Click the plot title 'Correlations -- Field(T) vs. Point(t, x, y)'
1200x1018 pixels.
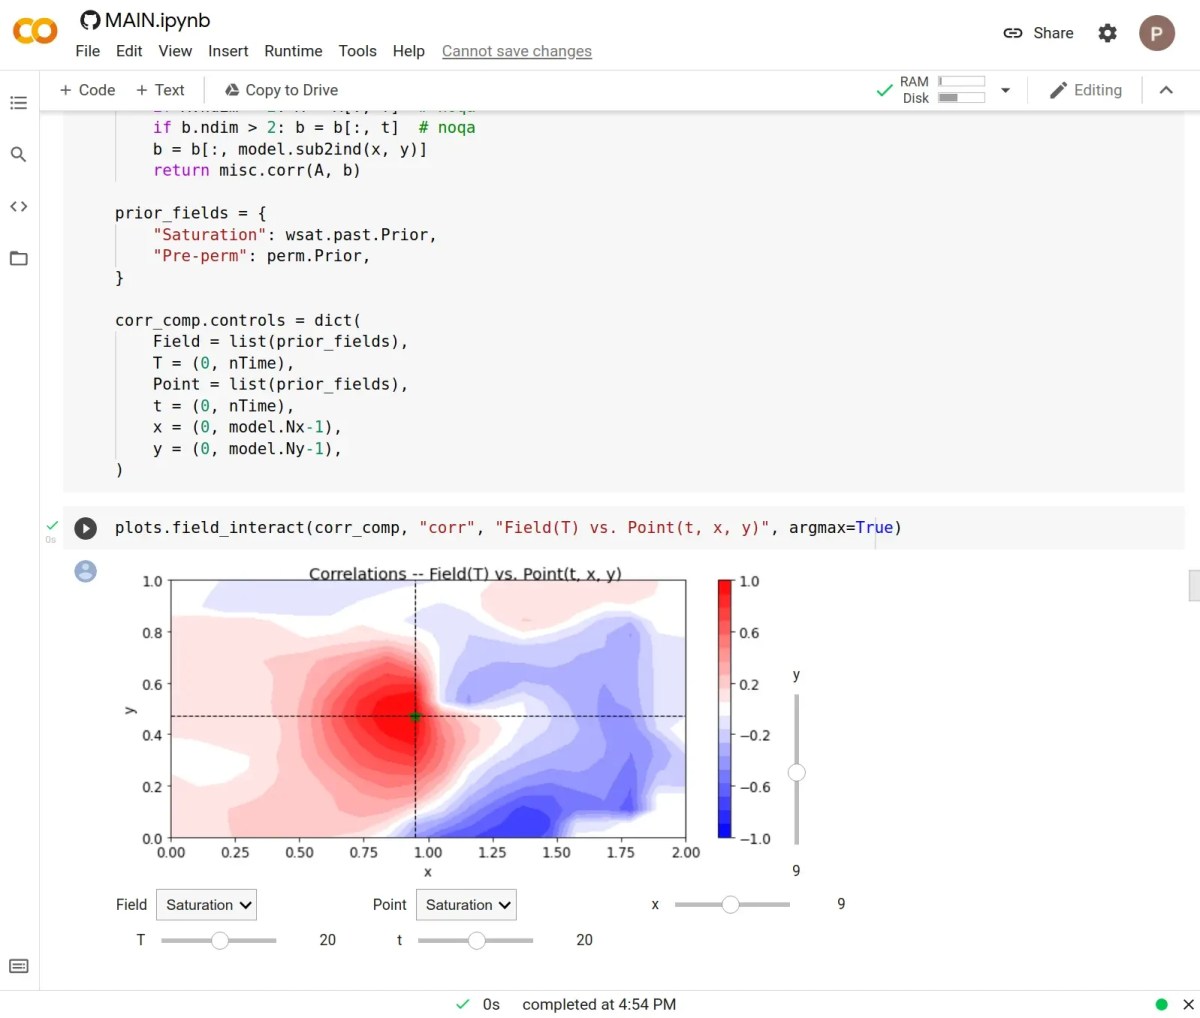[x=465, y=574]
